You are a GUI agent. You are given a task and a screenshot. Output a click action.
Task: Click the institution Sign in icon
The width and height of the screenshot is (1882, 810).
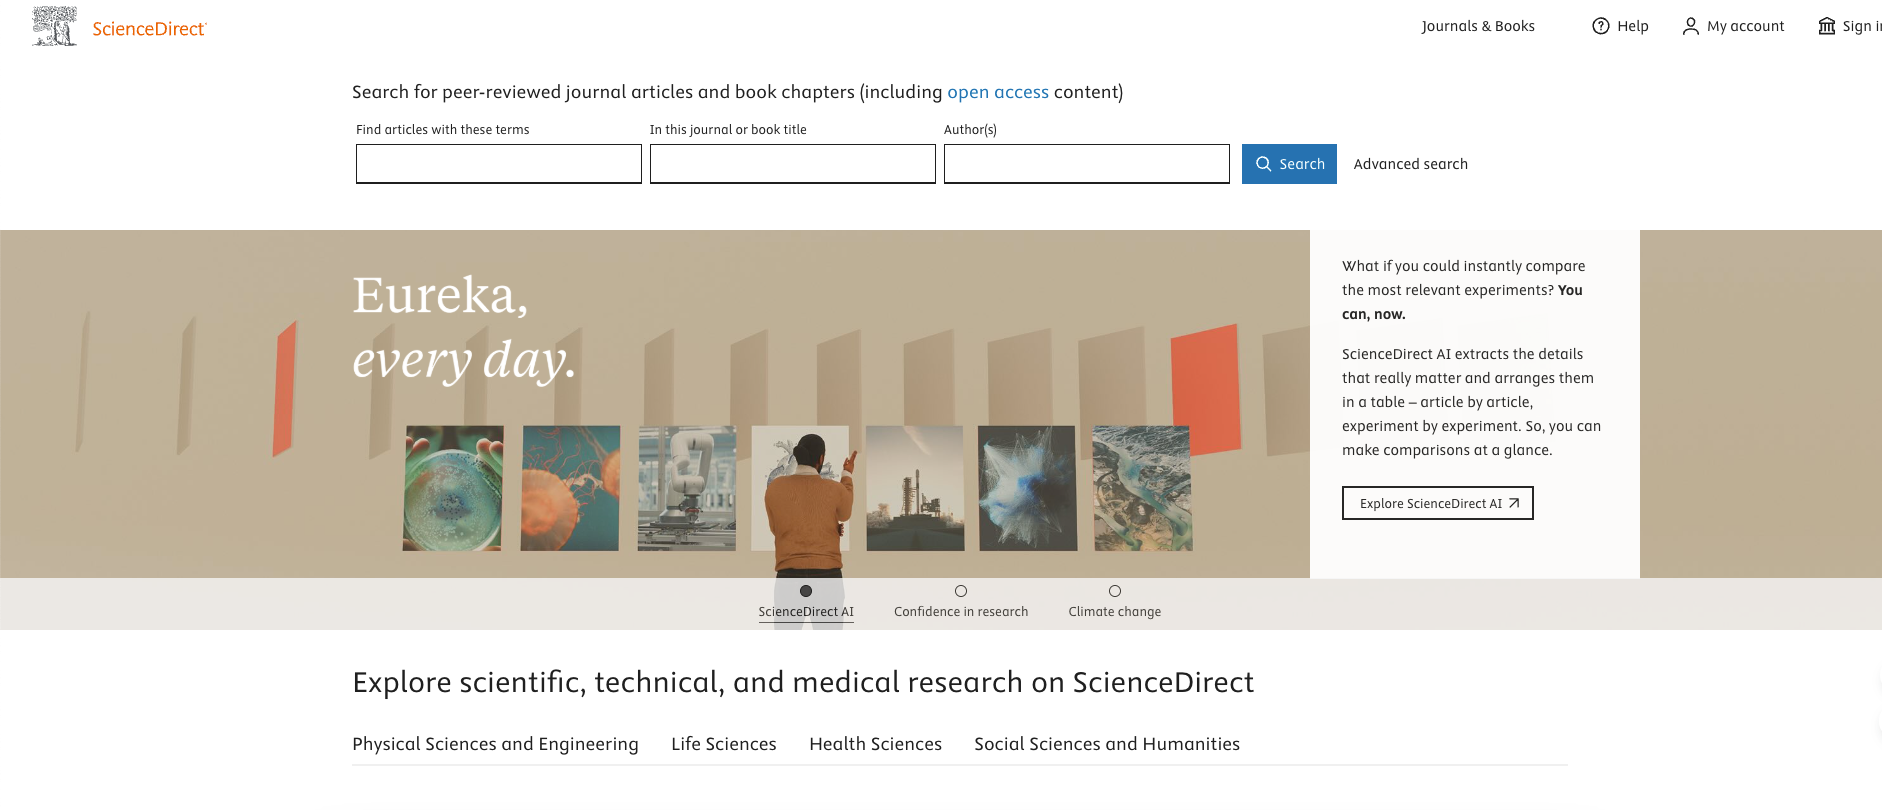1827,26
